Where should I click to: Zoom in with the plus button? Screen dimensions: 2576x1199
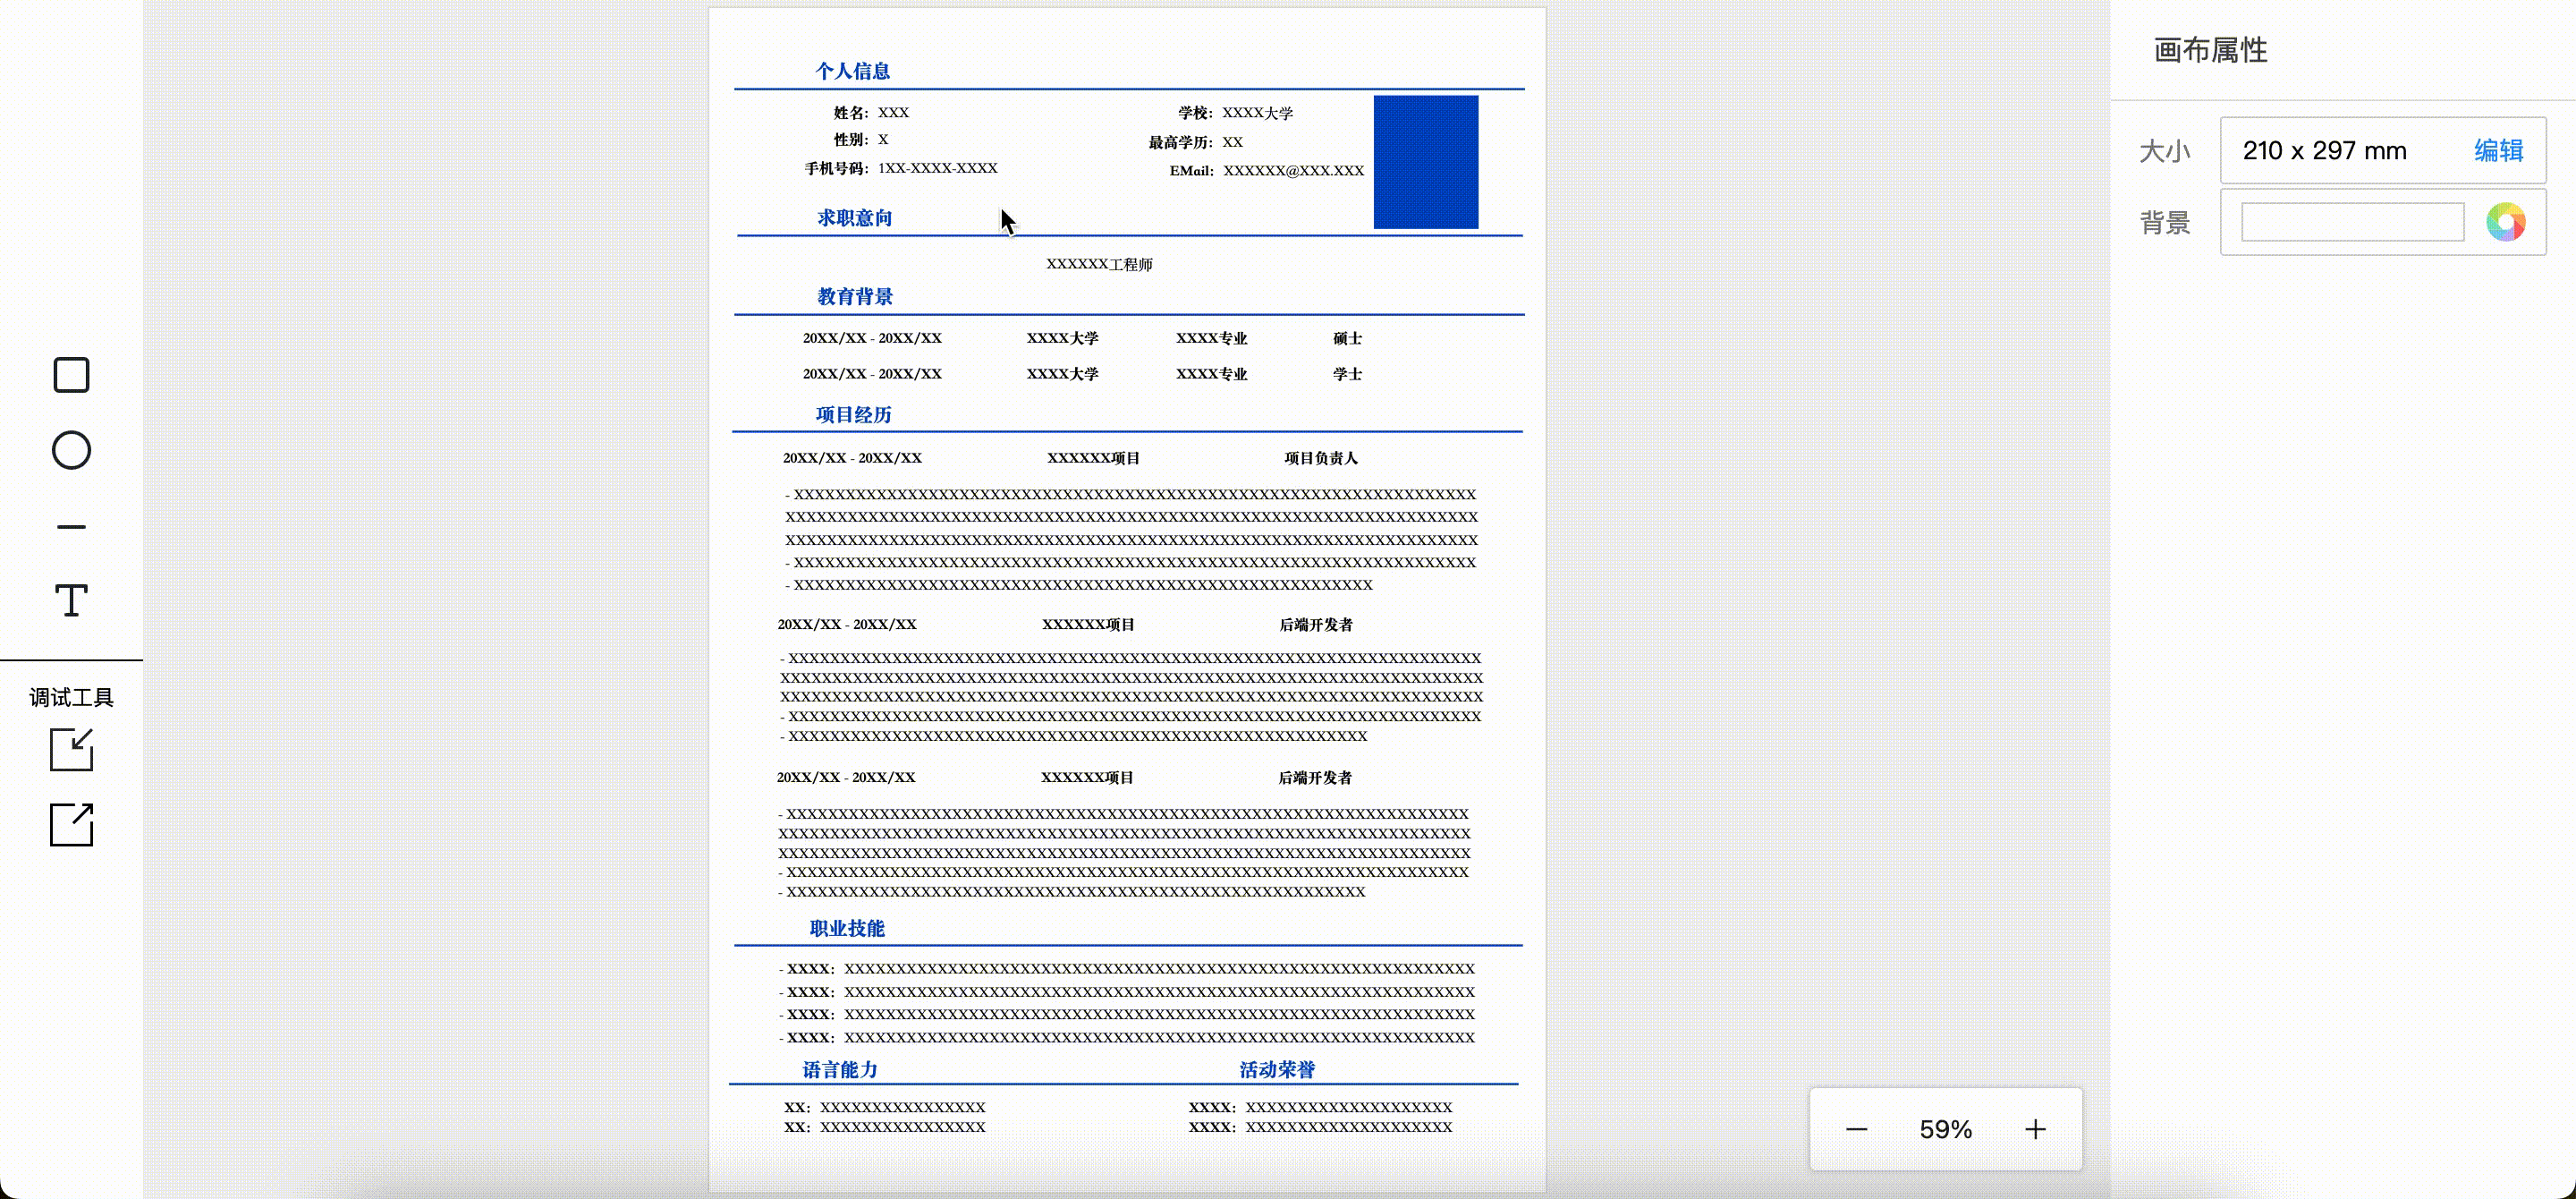(2035, 1129)
